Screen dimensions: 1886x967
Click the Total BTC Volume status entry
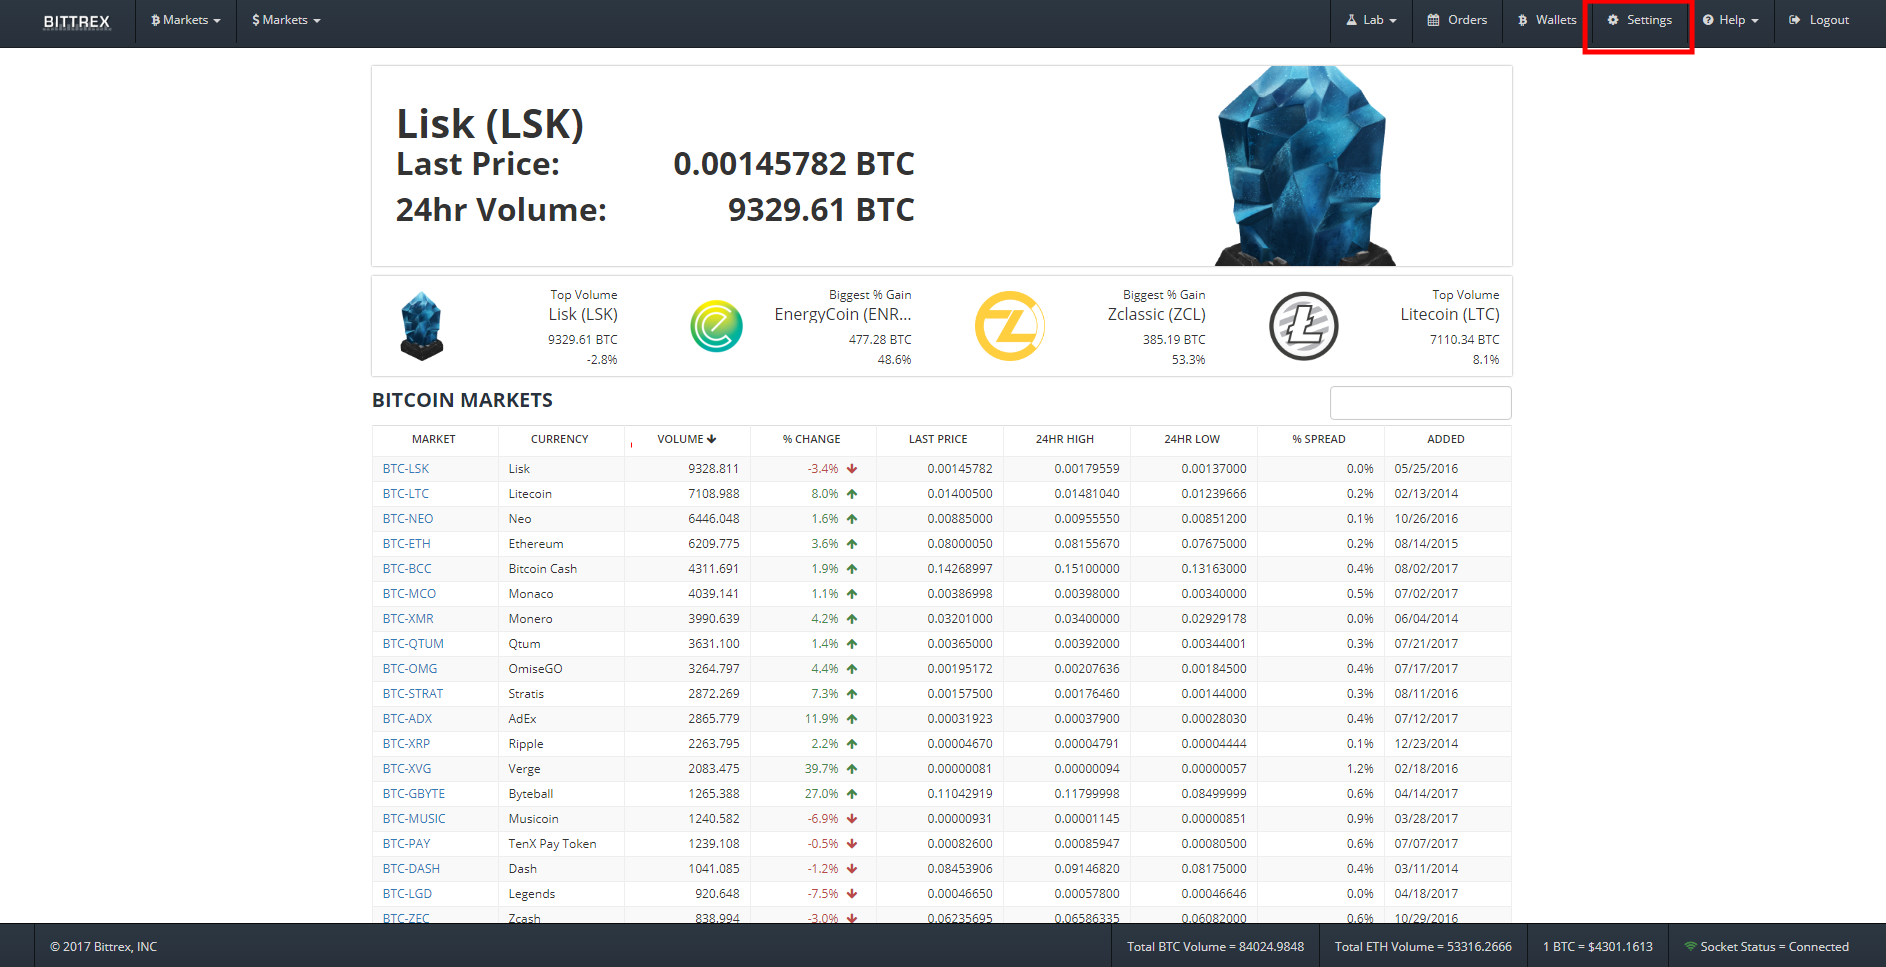(x=1215, y=946)
